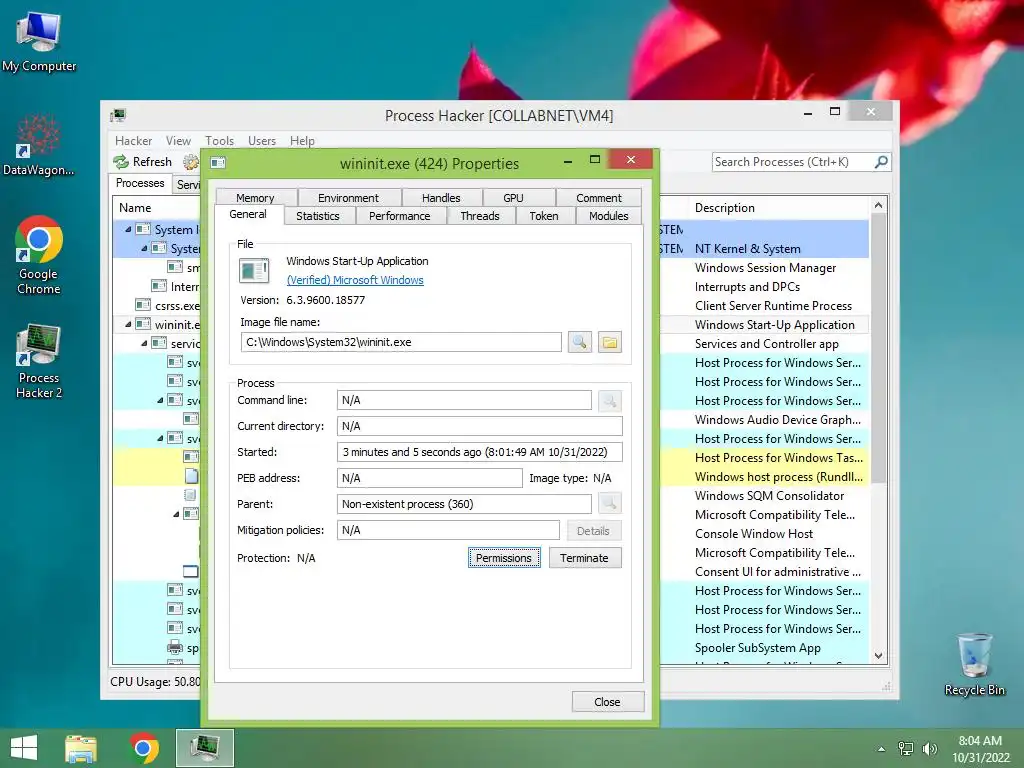
Task: Switch to the Processes tab in main window
Action: click(x=140, y=183)
